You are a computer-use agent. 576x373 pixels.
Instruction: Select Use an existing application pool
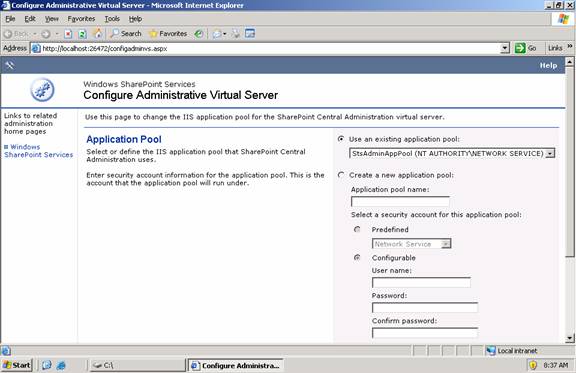341,139
